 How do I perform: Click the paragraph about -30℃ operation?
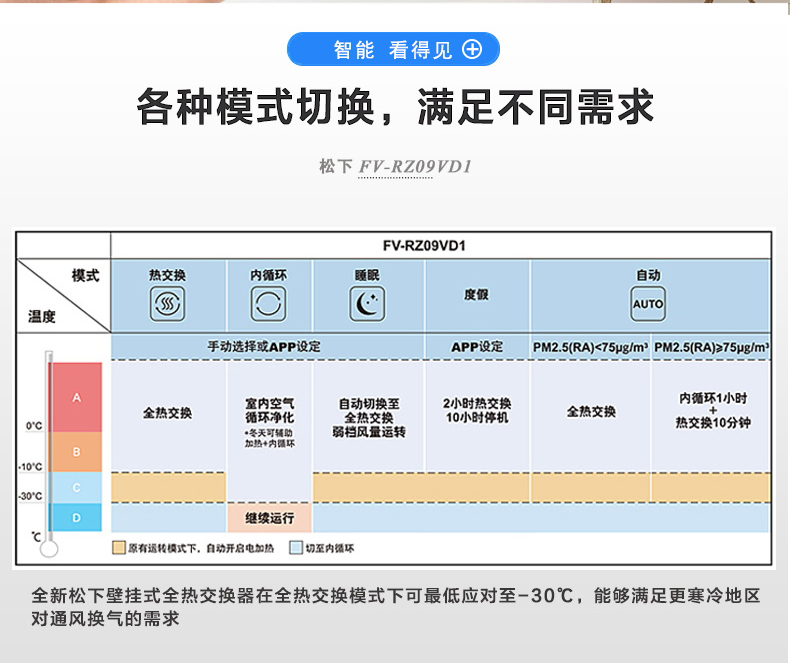click(x=396, y=607)
